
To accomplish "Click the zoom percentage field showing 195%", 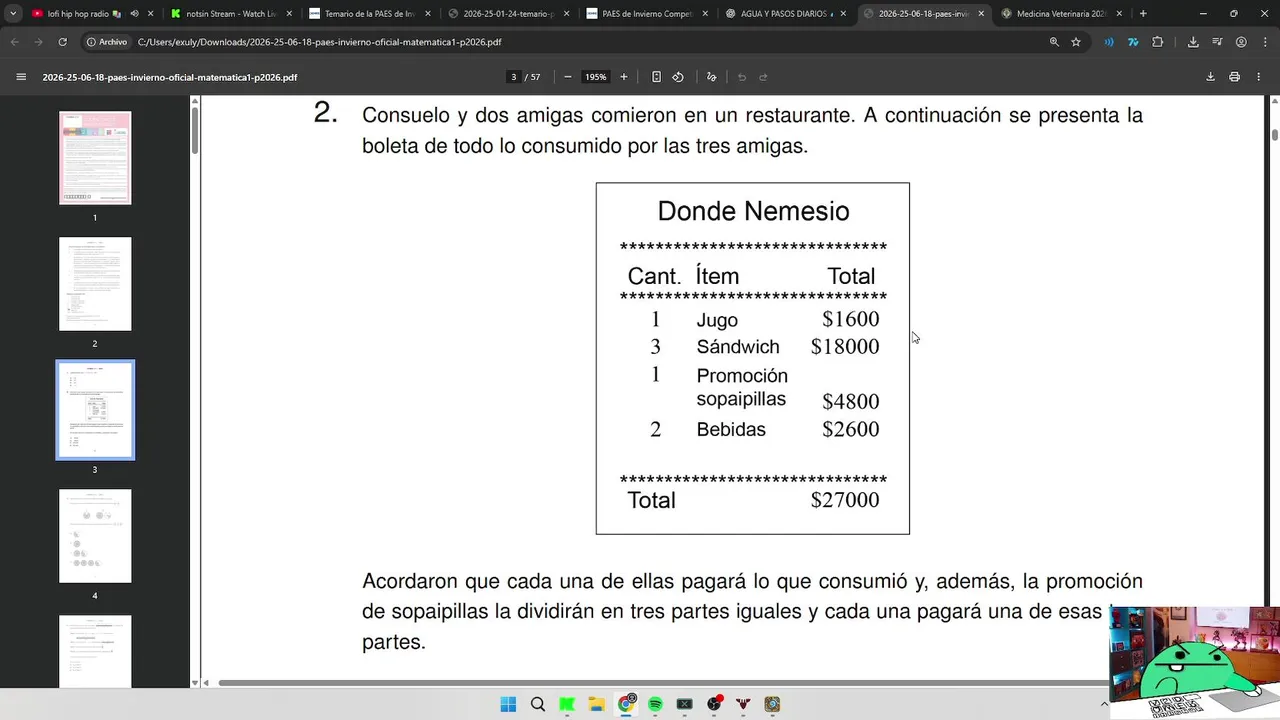I will coord(596,77).
